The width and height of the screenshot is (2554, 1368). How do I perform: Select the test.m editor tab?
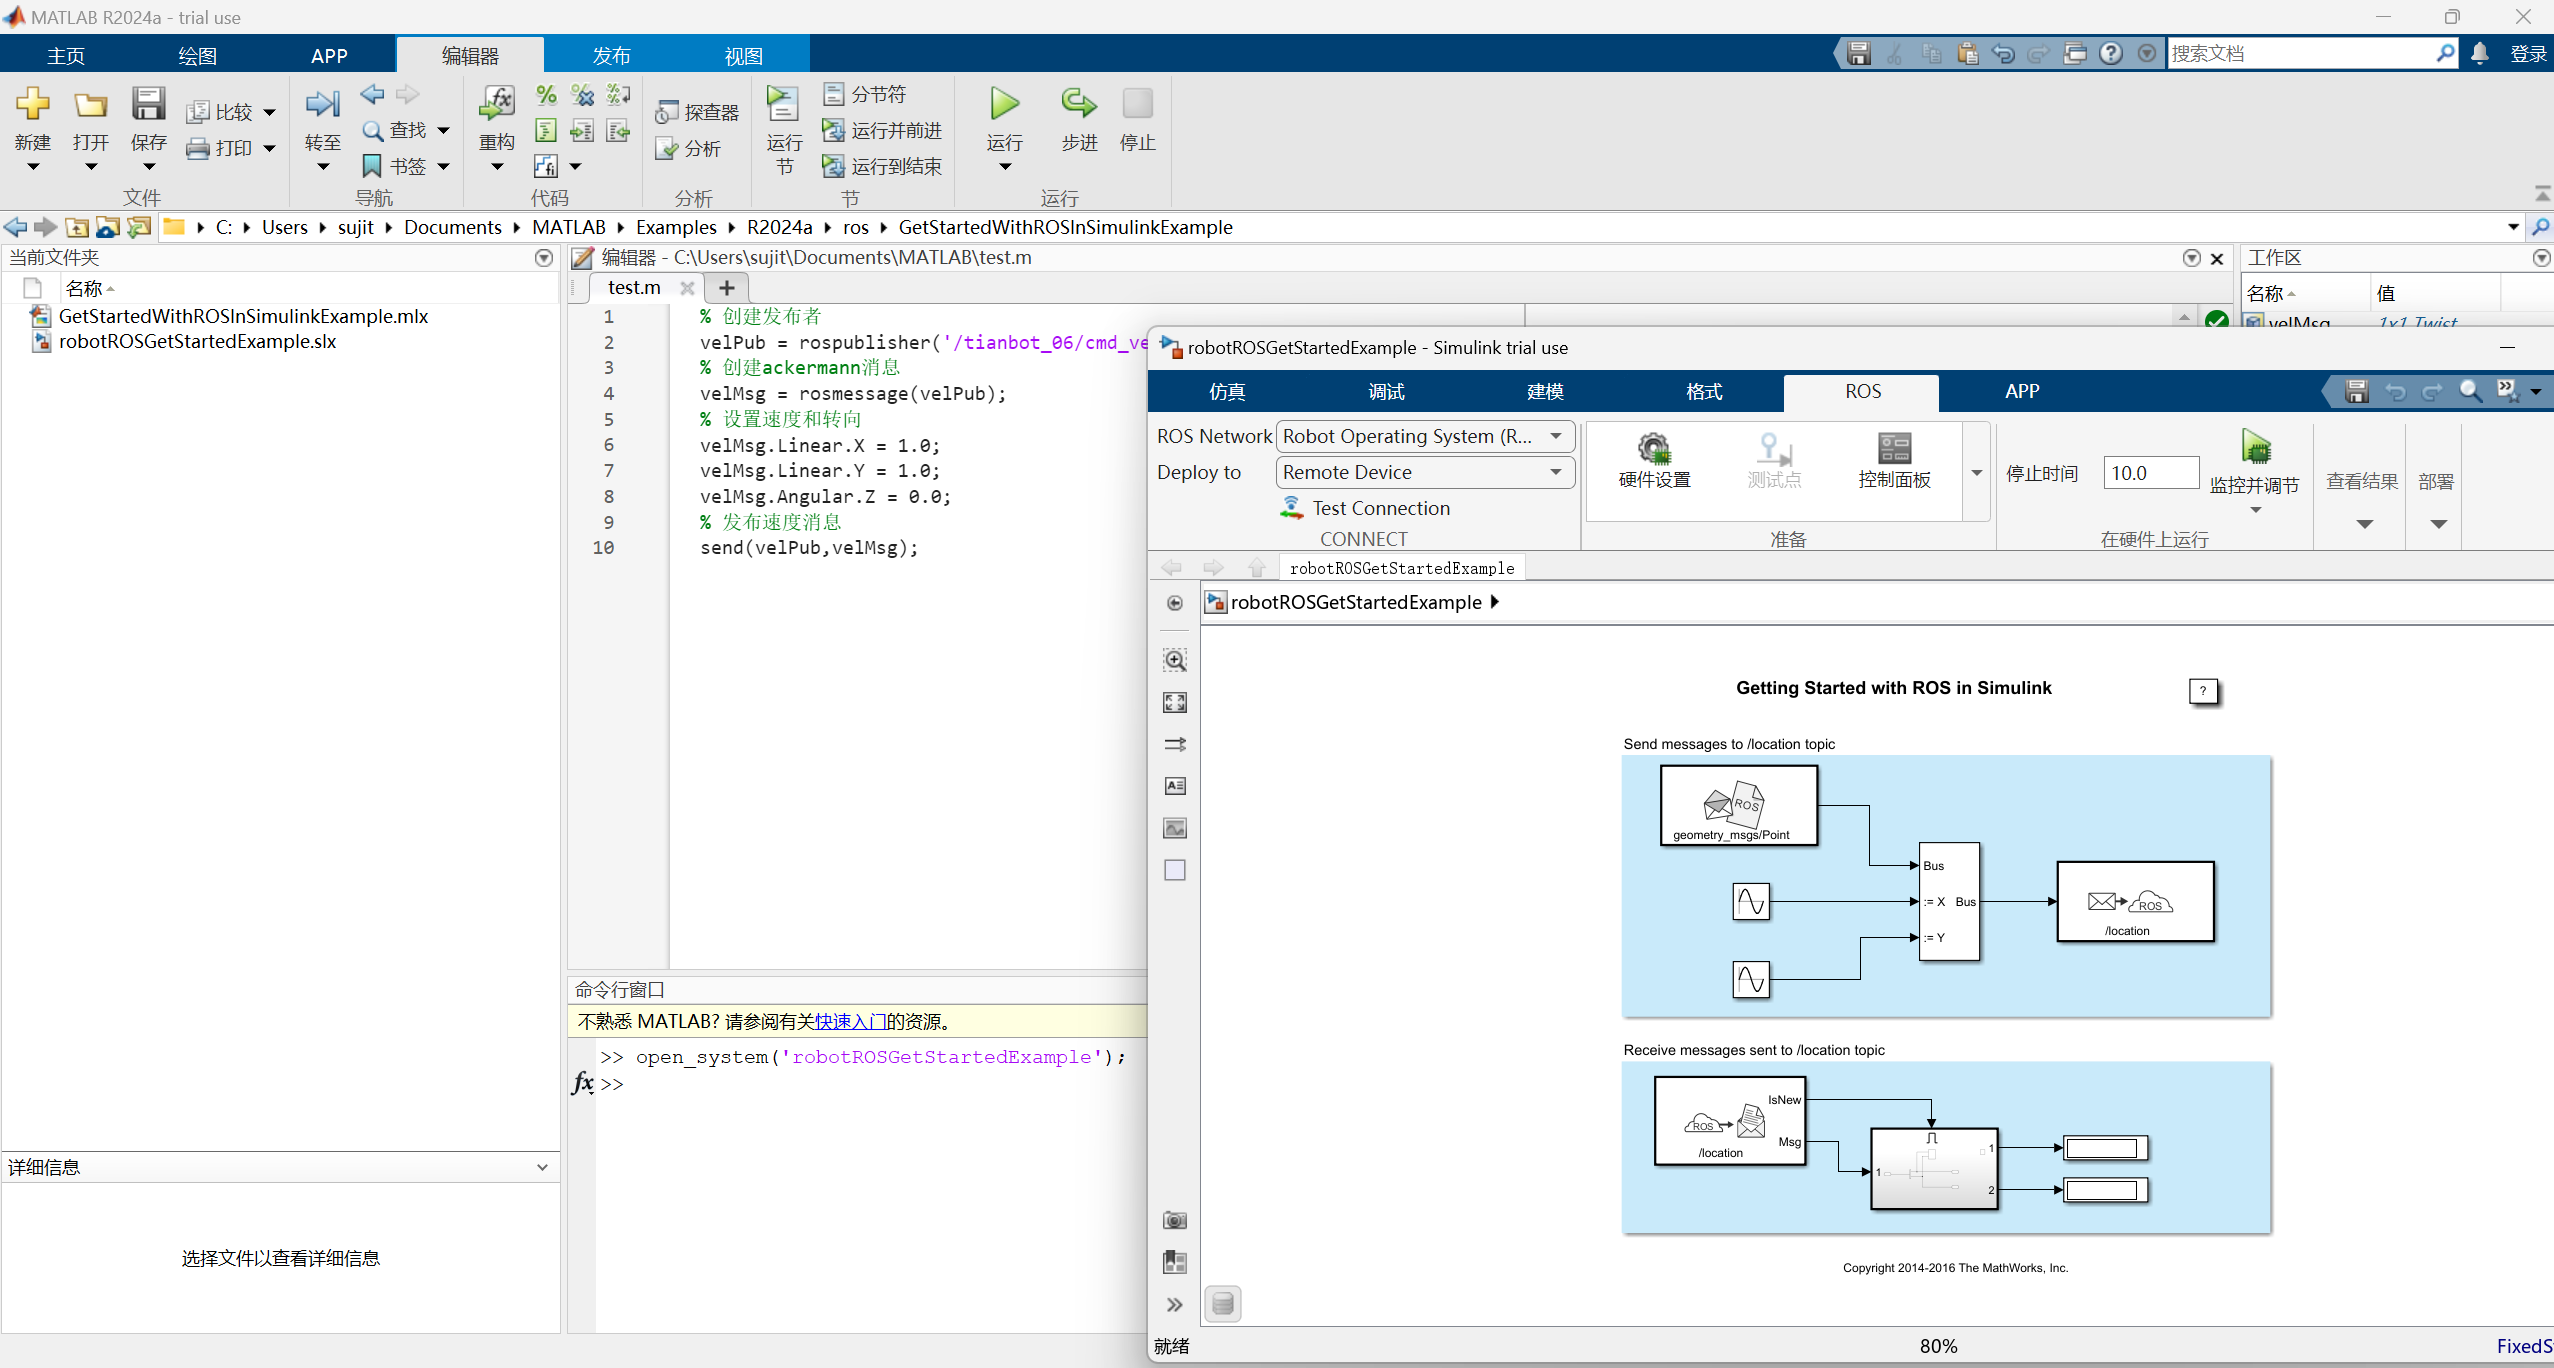tap(634, 288)
